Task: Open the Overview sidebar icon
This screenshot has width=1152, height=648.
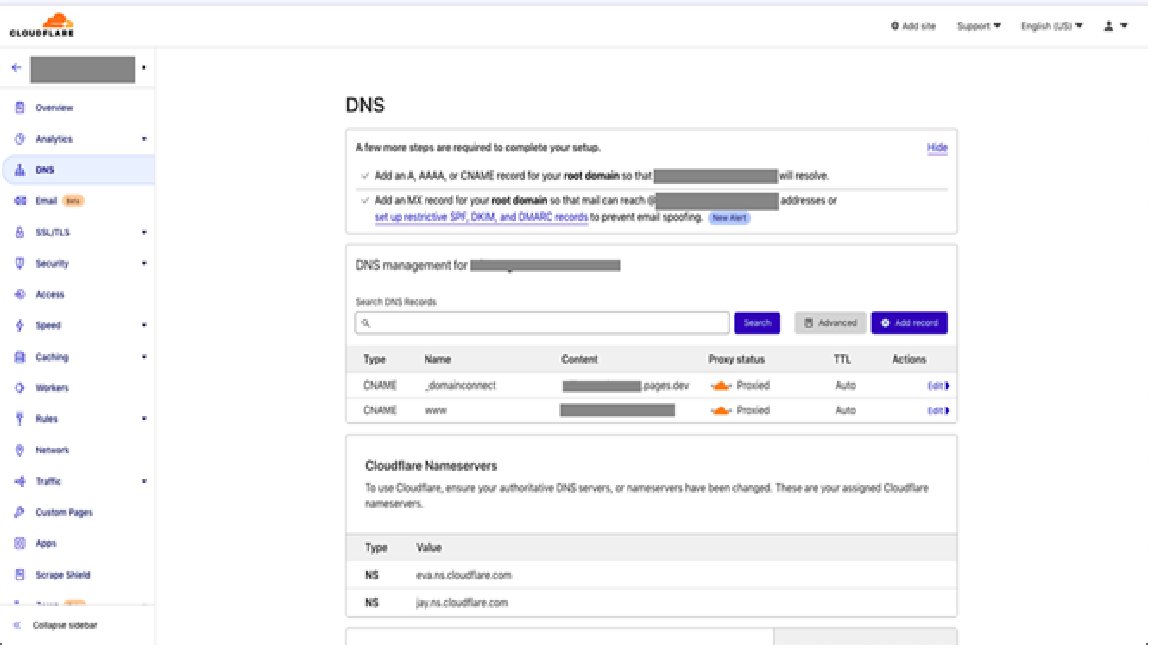Action: point(20,108)
